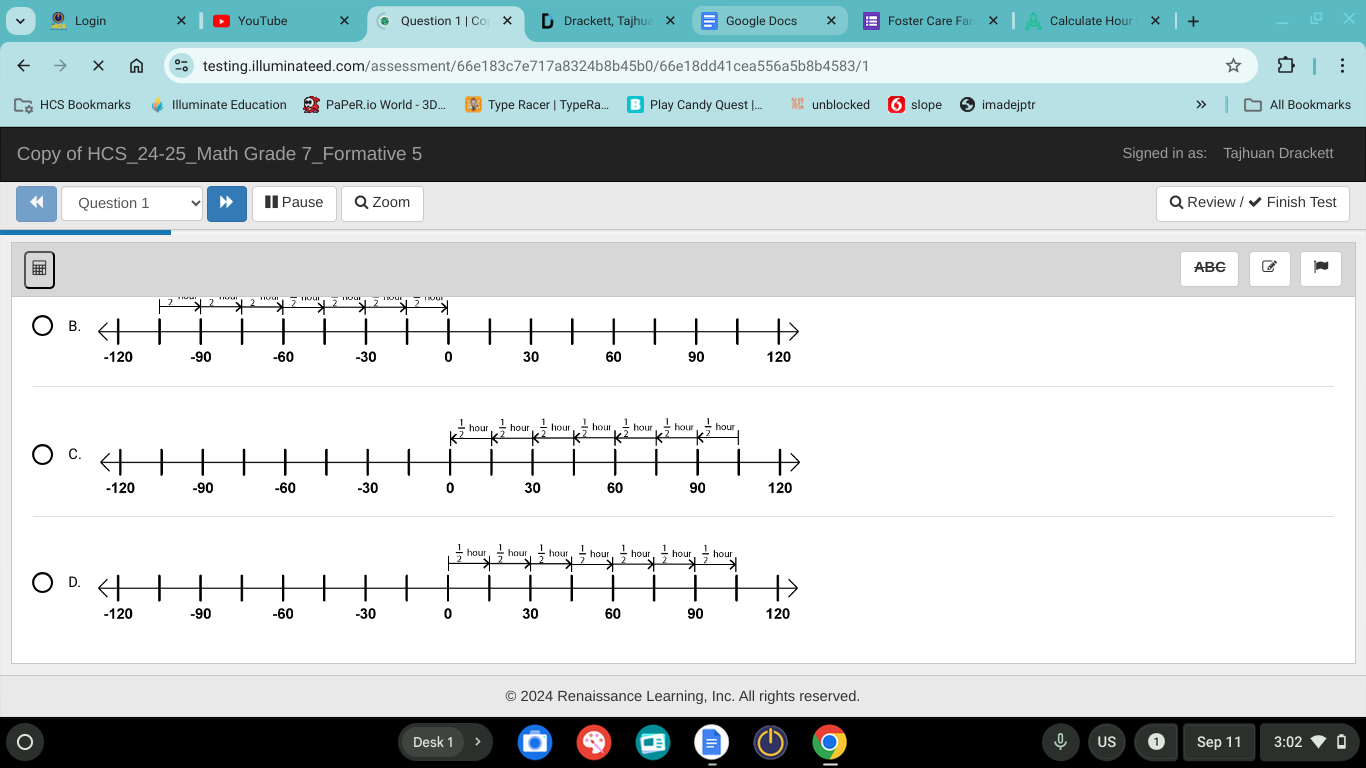
Task: Open the notification count badge
Action: 1156,742
